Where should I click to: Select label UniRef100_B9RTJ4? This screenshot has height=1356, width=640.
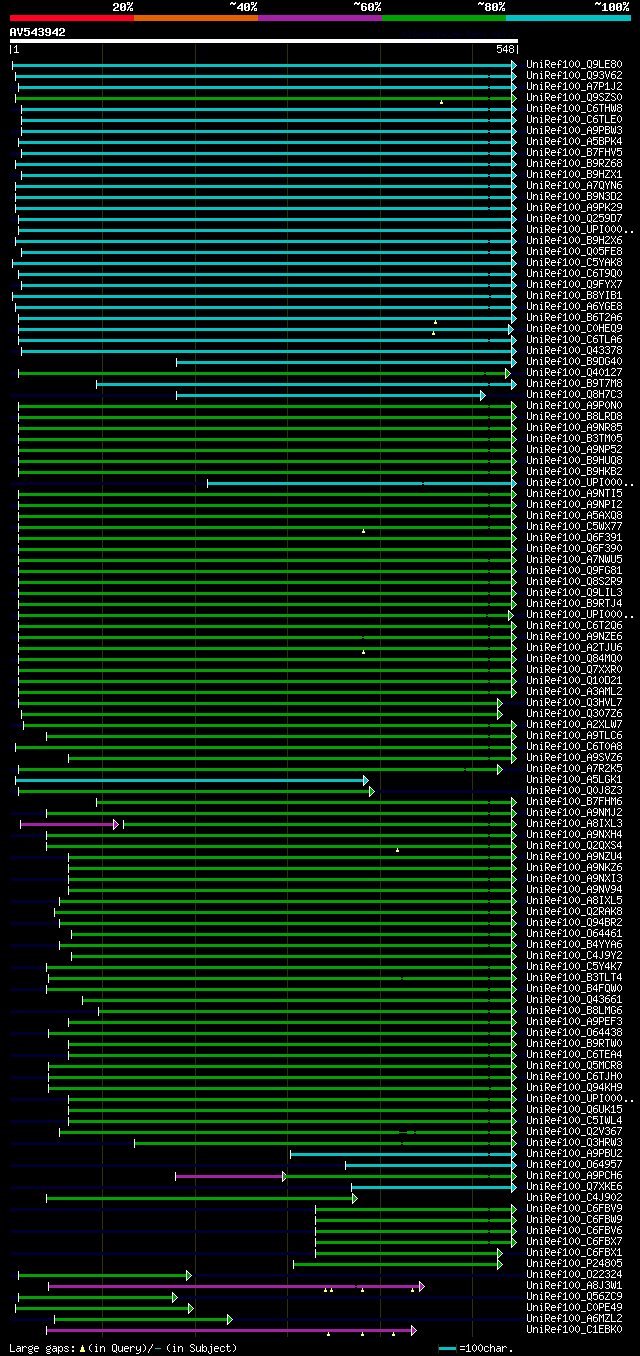[x=574, y=604]
